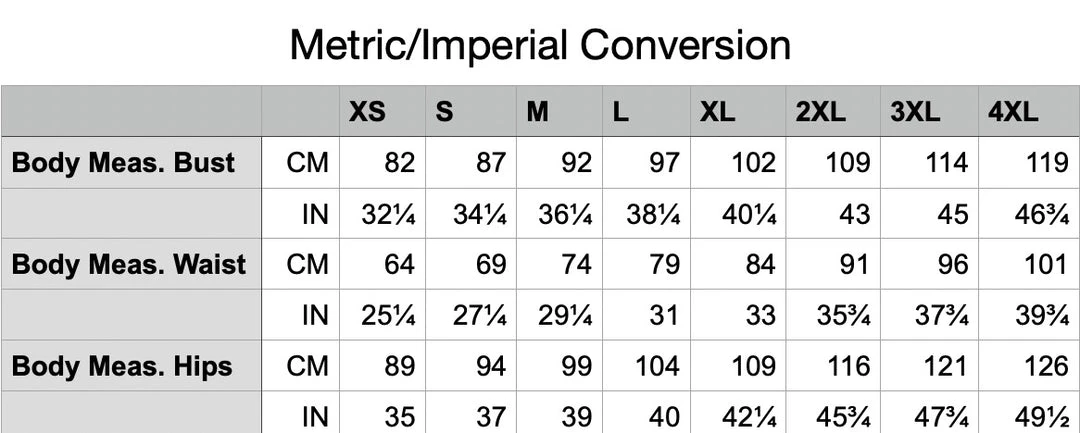1080x433 pixels.
Task: Select the L waist inches value 31
Action: coord(663,316)
